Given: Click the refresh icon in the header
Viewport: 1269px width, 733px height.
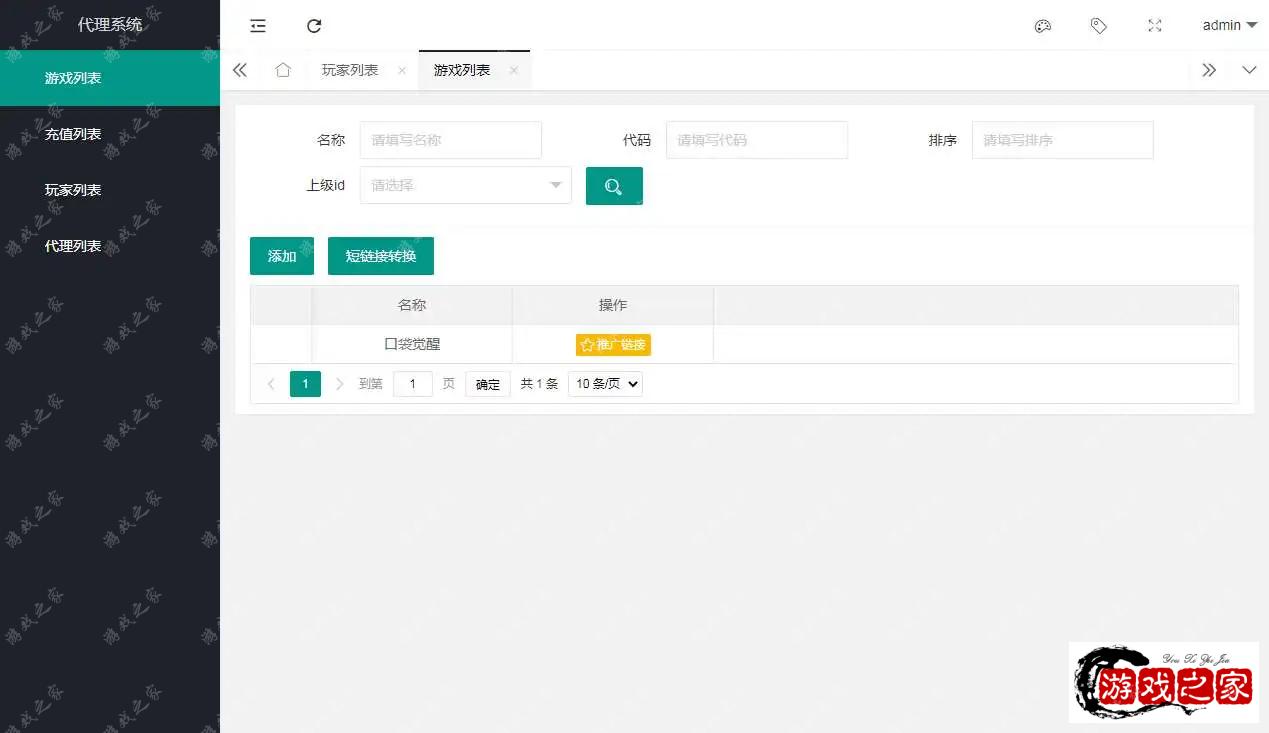Looking at the screenshot, I should 314,26.
